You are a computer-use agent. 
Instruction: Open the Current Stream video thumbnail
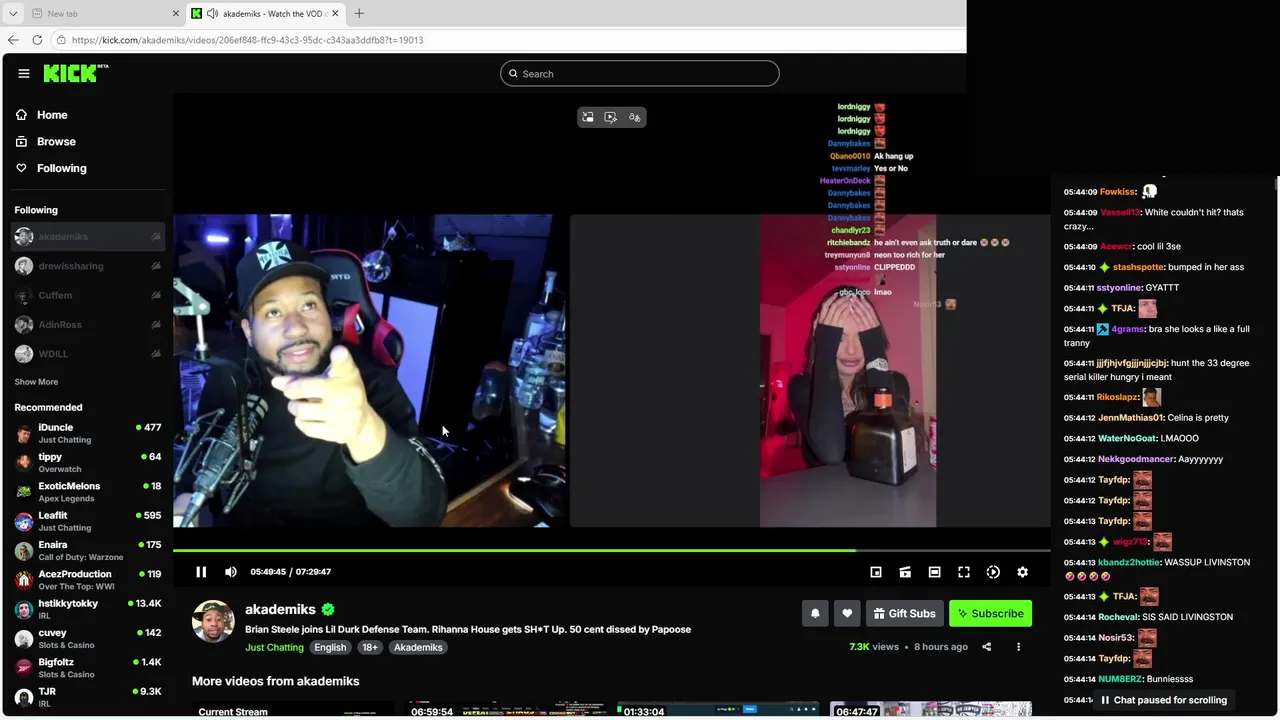tap(292, 709)
